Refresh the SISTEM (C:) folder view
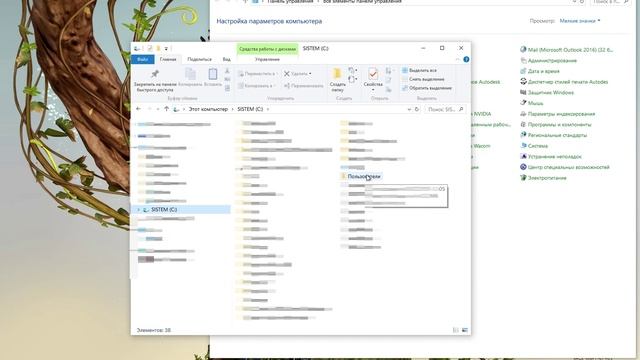This screenshot has height=360, width=640. pos(417,109)
